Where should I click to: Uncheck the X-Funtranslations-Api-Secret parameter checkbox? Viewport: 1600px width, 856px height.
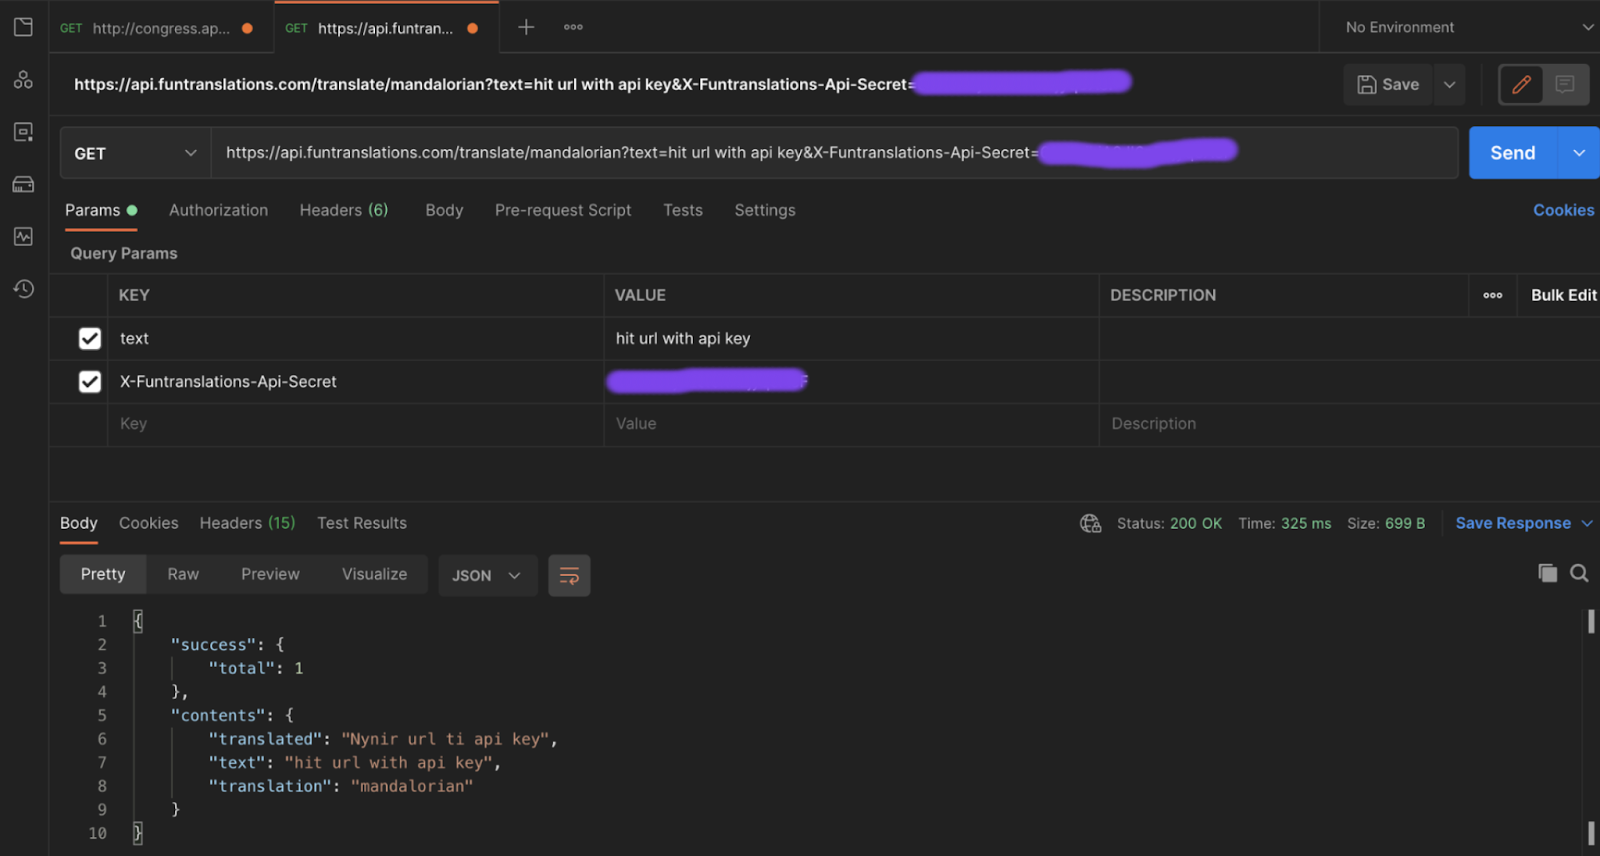click(90, 381)
